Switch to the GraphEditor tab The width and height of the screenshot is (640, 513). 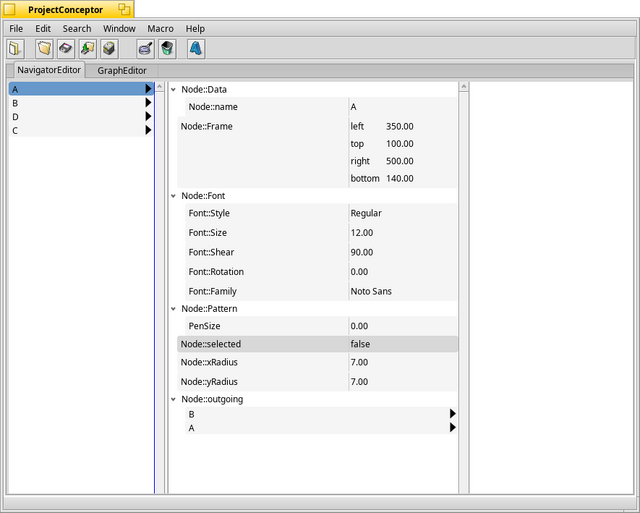pos(122,71)
